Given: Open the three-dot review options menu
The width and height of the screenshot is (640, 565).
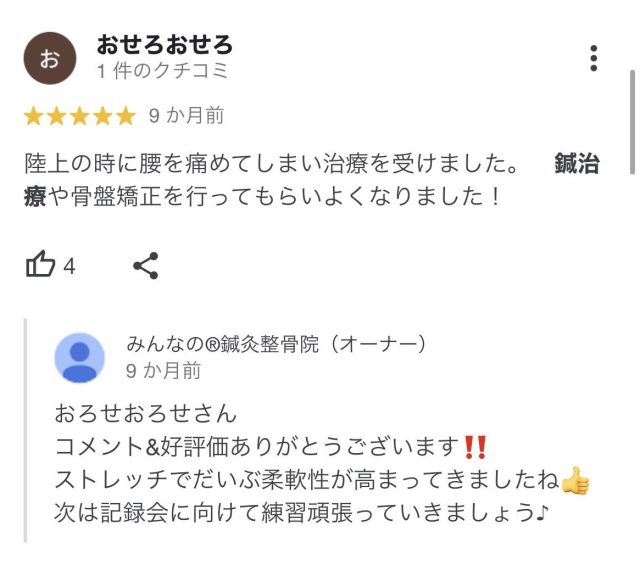Looking at the screenshot, I should point(593,58).
